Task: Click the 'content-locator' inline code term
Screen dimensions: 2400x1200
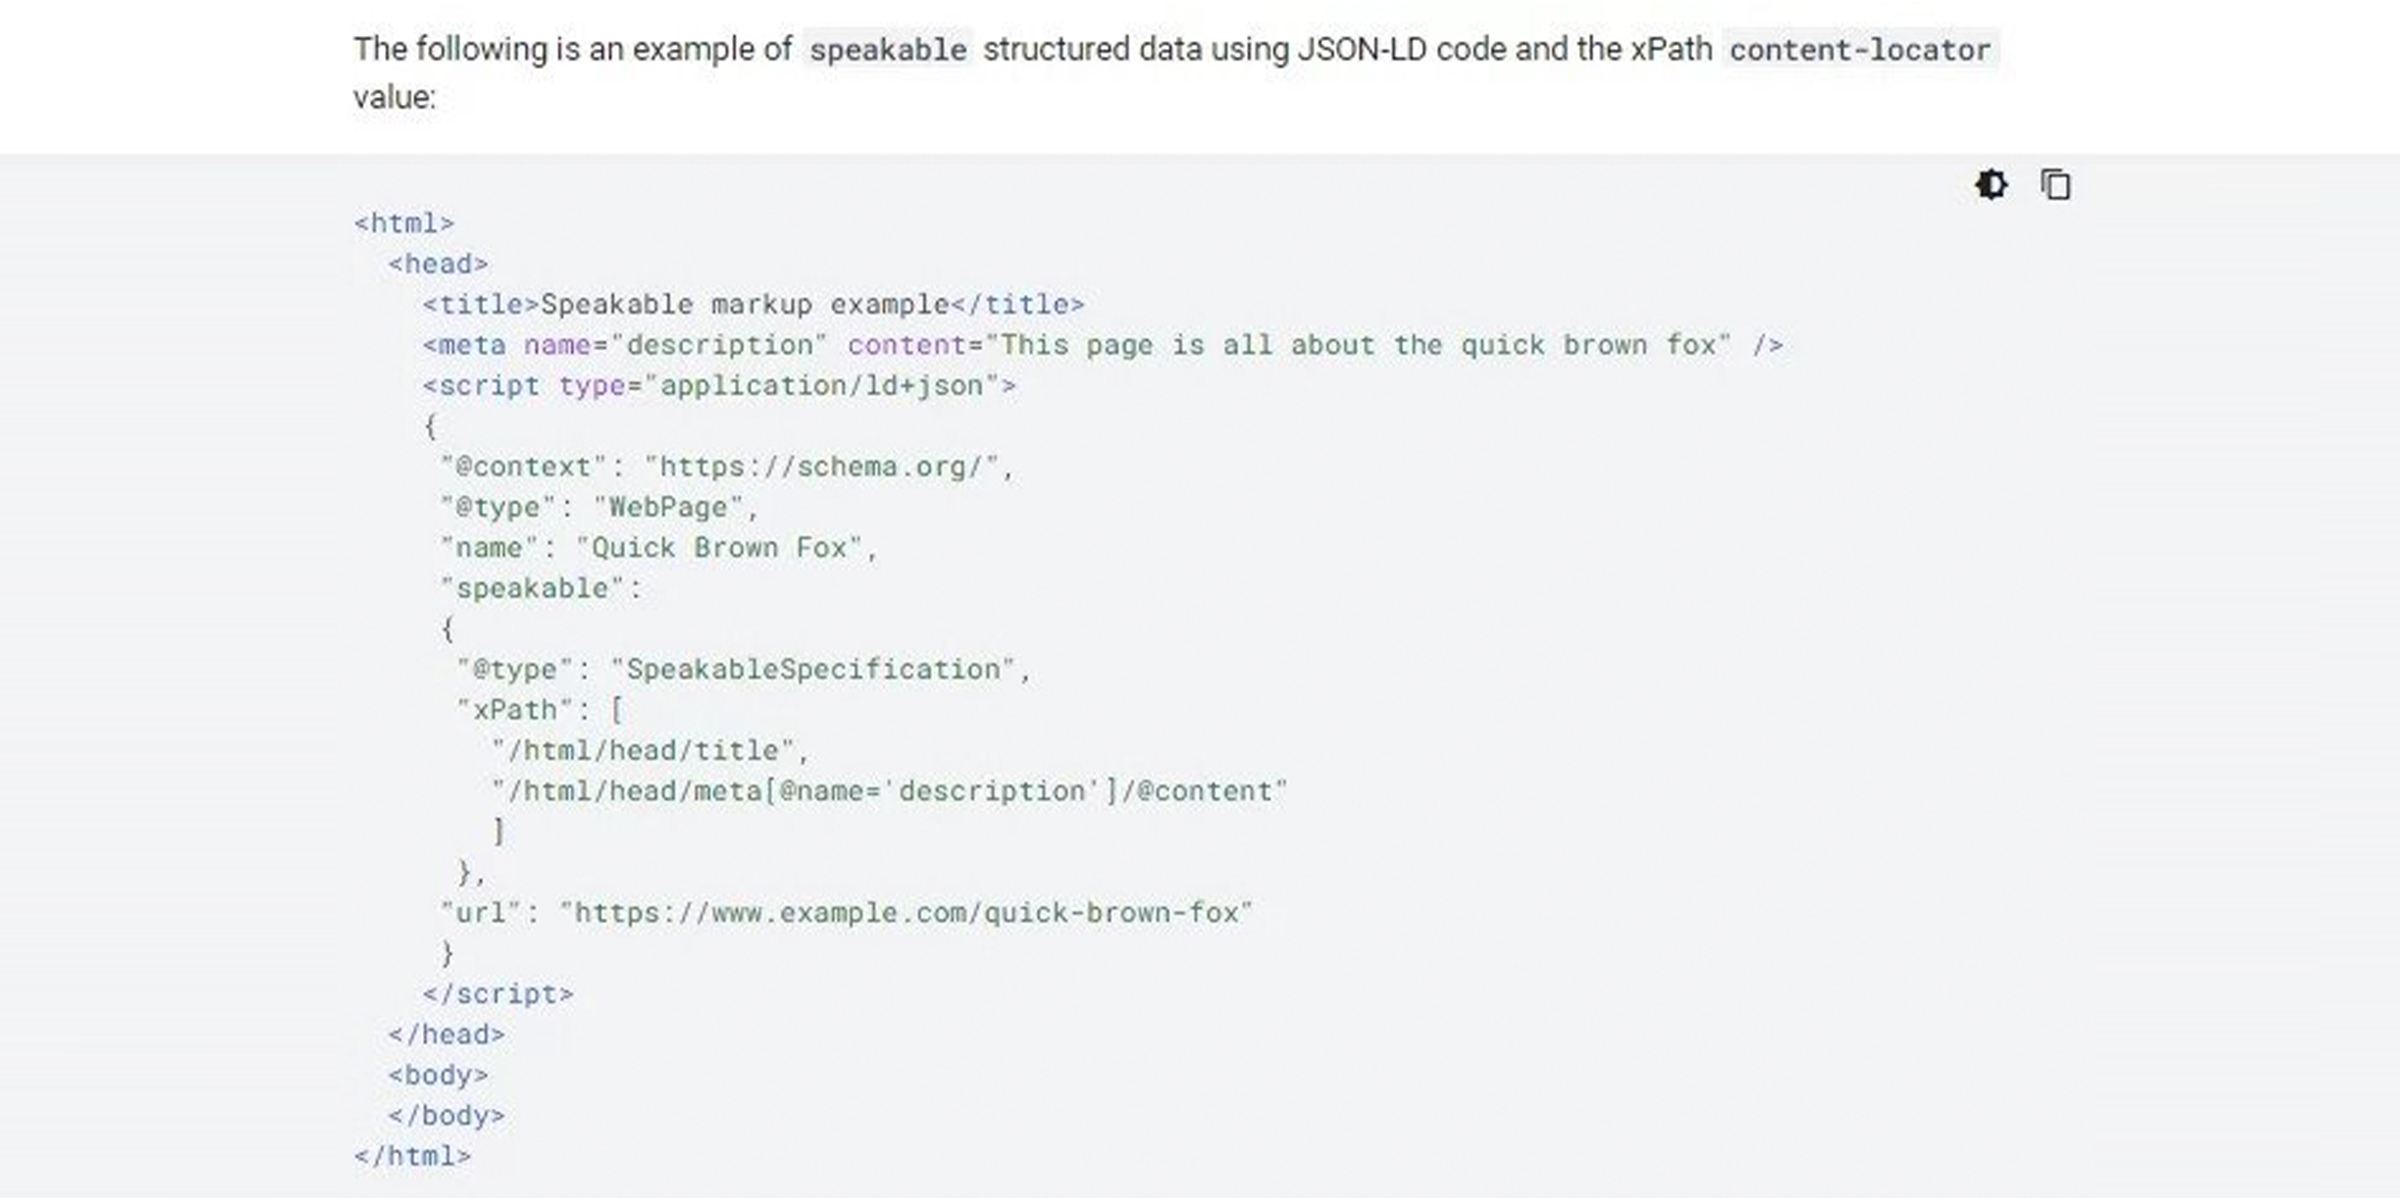Action: (1860, 49)
